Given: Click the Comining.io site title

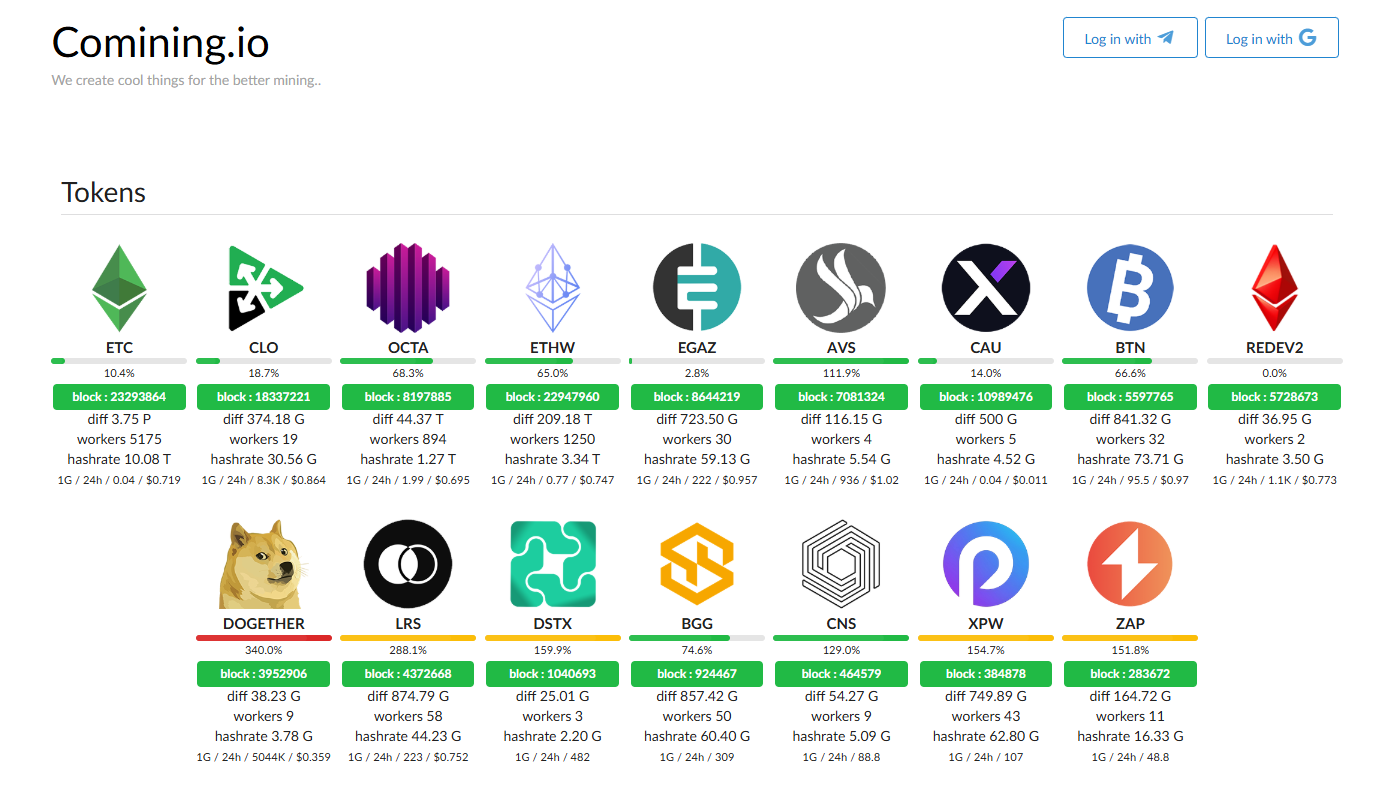Looking at the screenshot, I should point(160,43).
